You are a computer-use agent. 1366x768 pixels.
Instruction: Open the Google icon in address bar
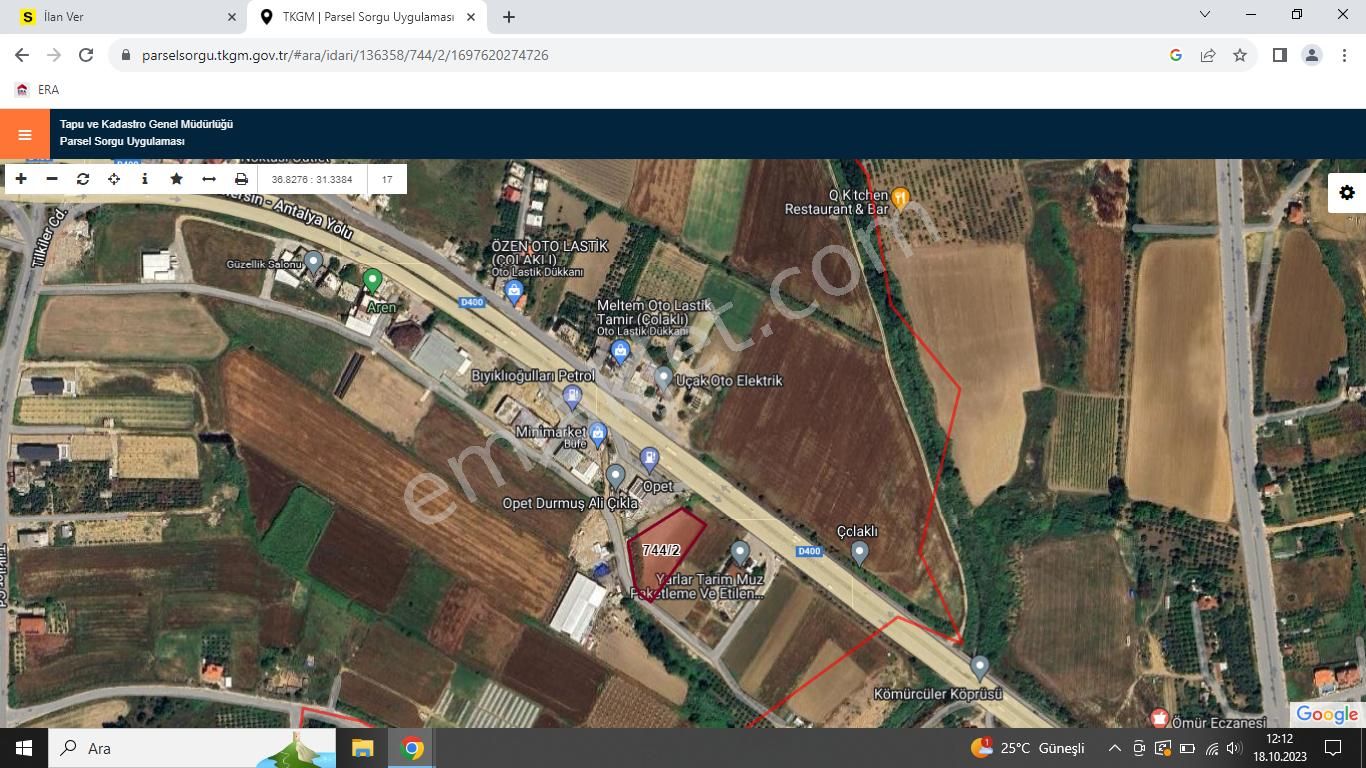click(1176, 55)
